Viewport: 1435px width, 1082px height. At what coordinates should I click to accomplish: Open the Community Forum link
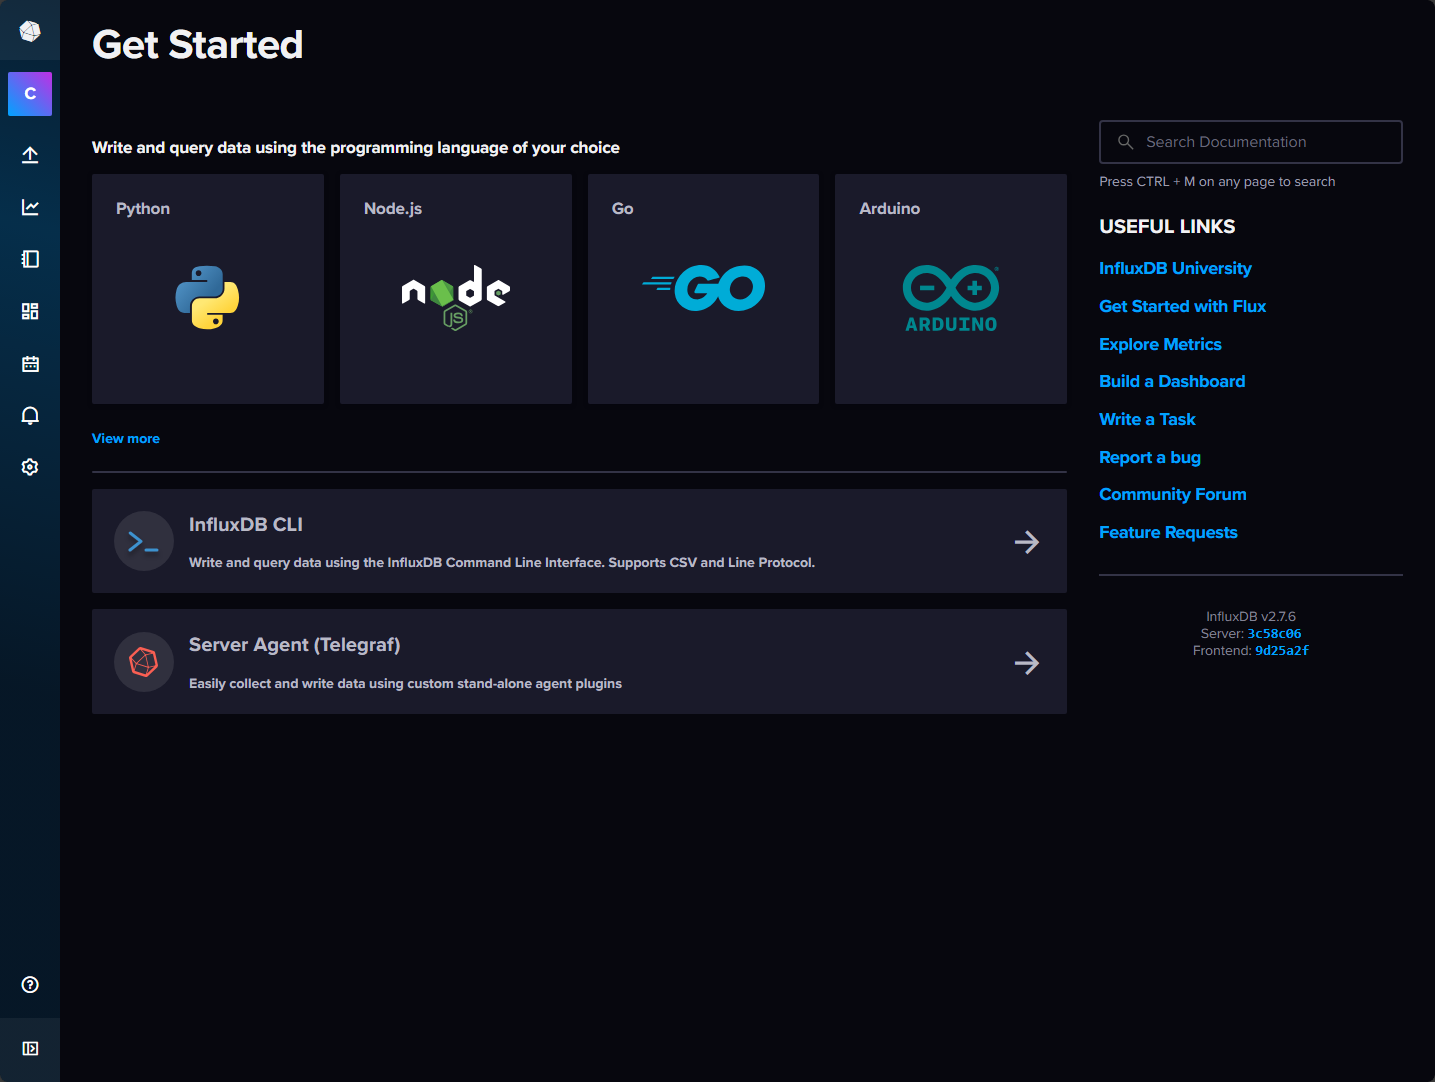coord(1173,495)
